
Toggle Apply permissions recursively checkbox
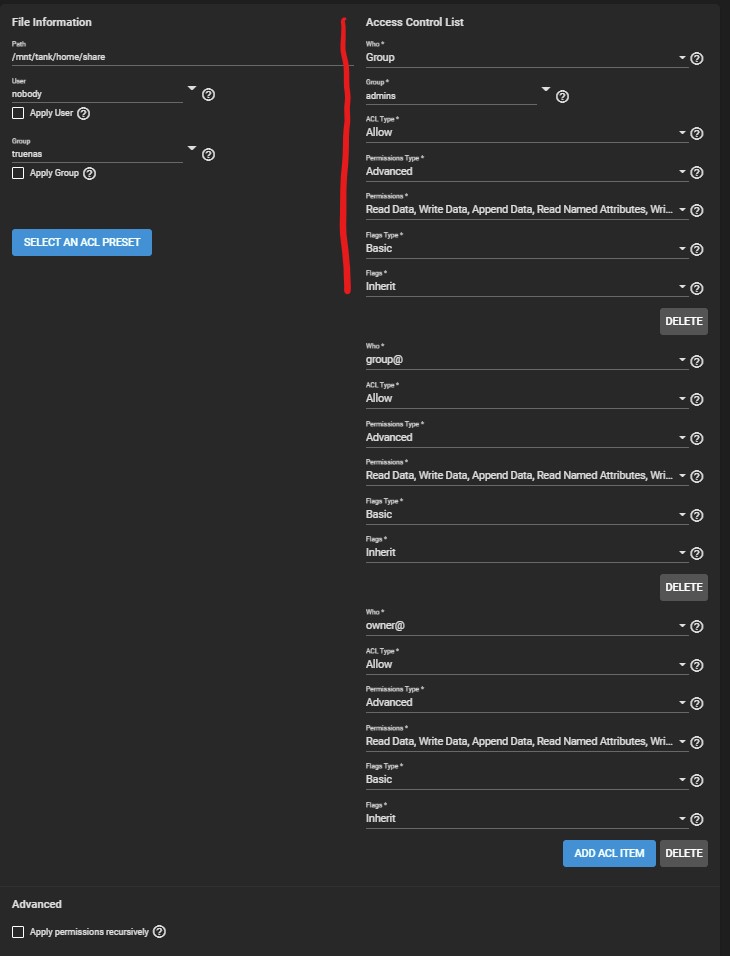[x=18, y=932]
